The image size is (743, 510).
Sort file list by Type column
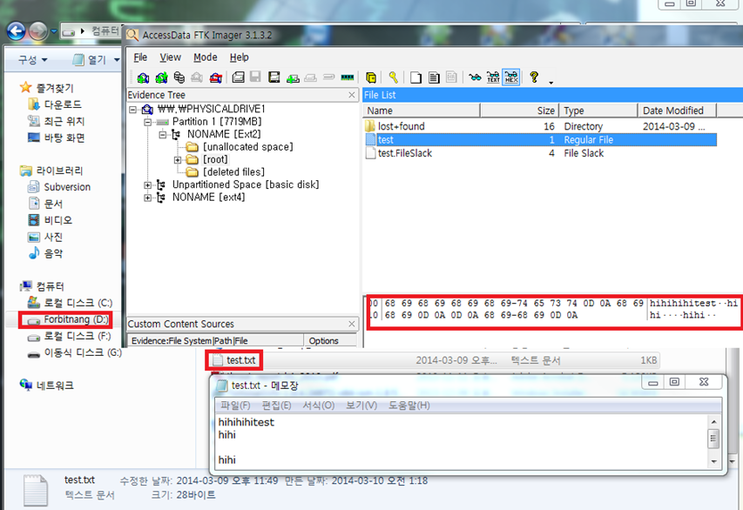tap(598, 110)
